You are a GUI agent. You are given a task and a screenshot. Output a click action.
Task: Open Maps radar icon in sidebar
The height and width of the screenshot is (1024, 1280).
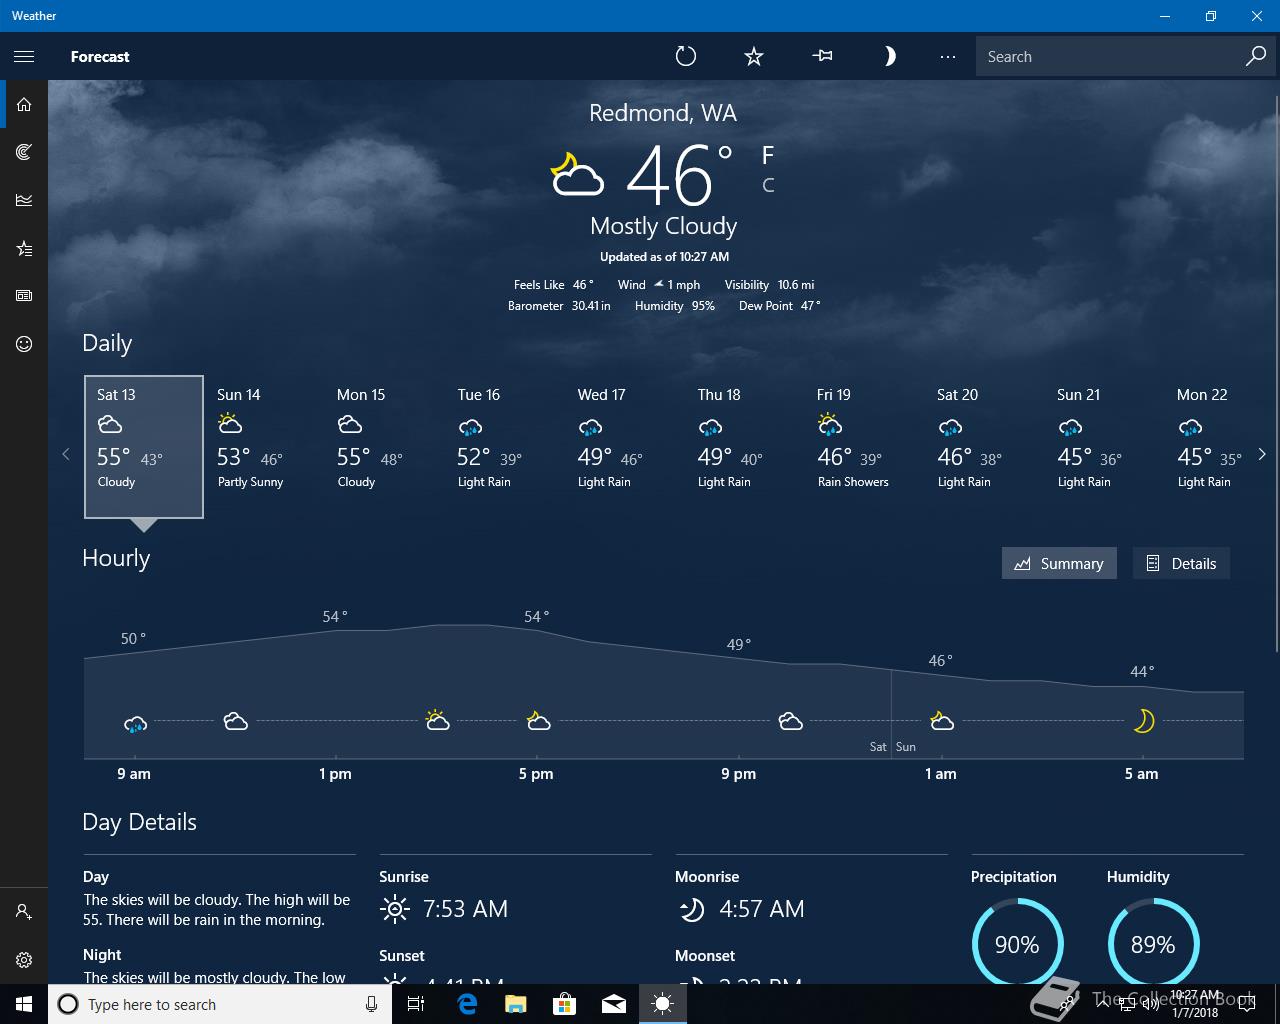24,152
